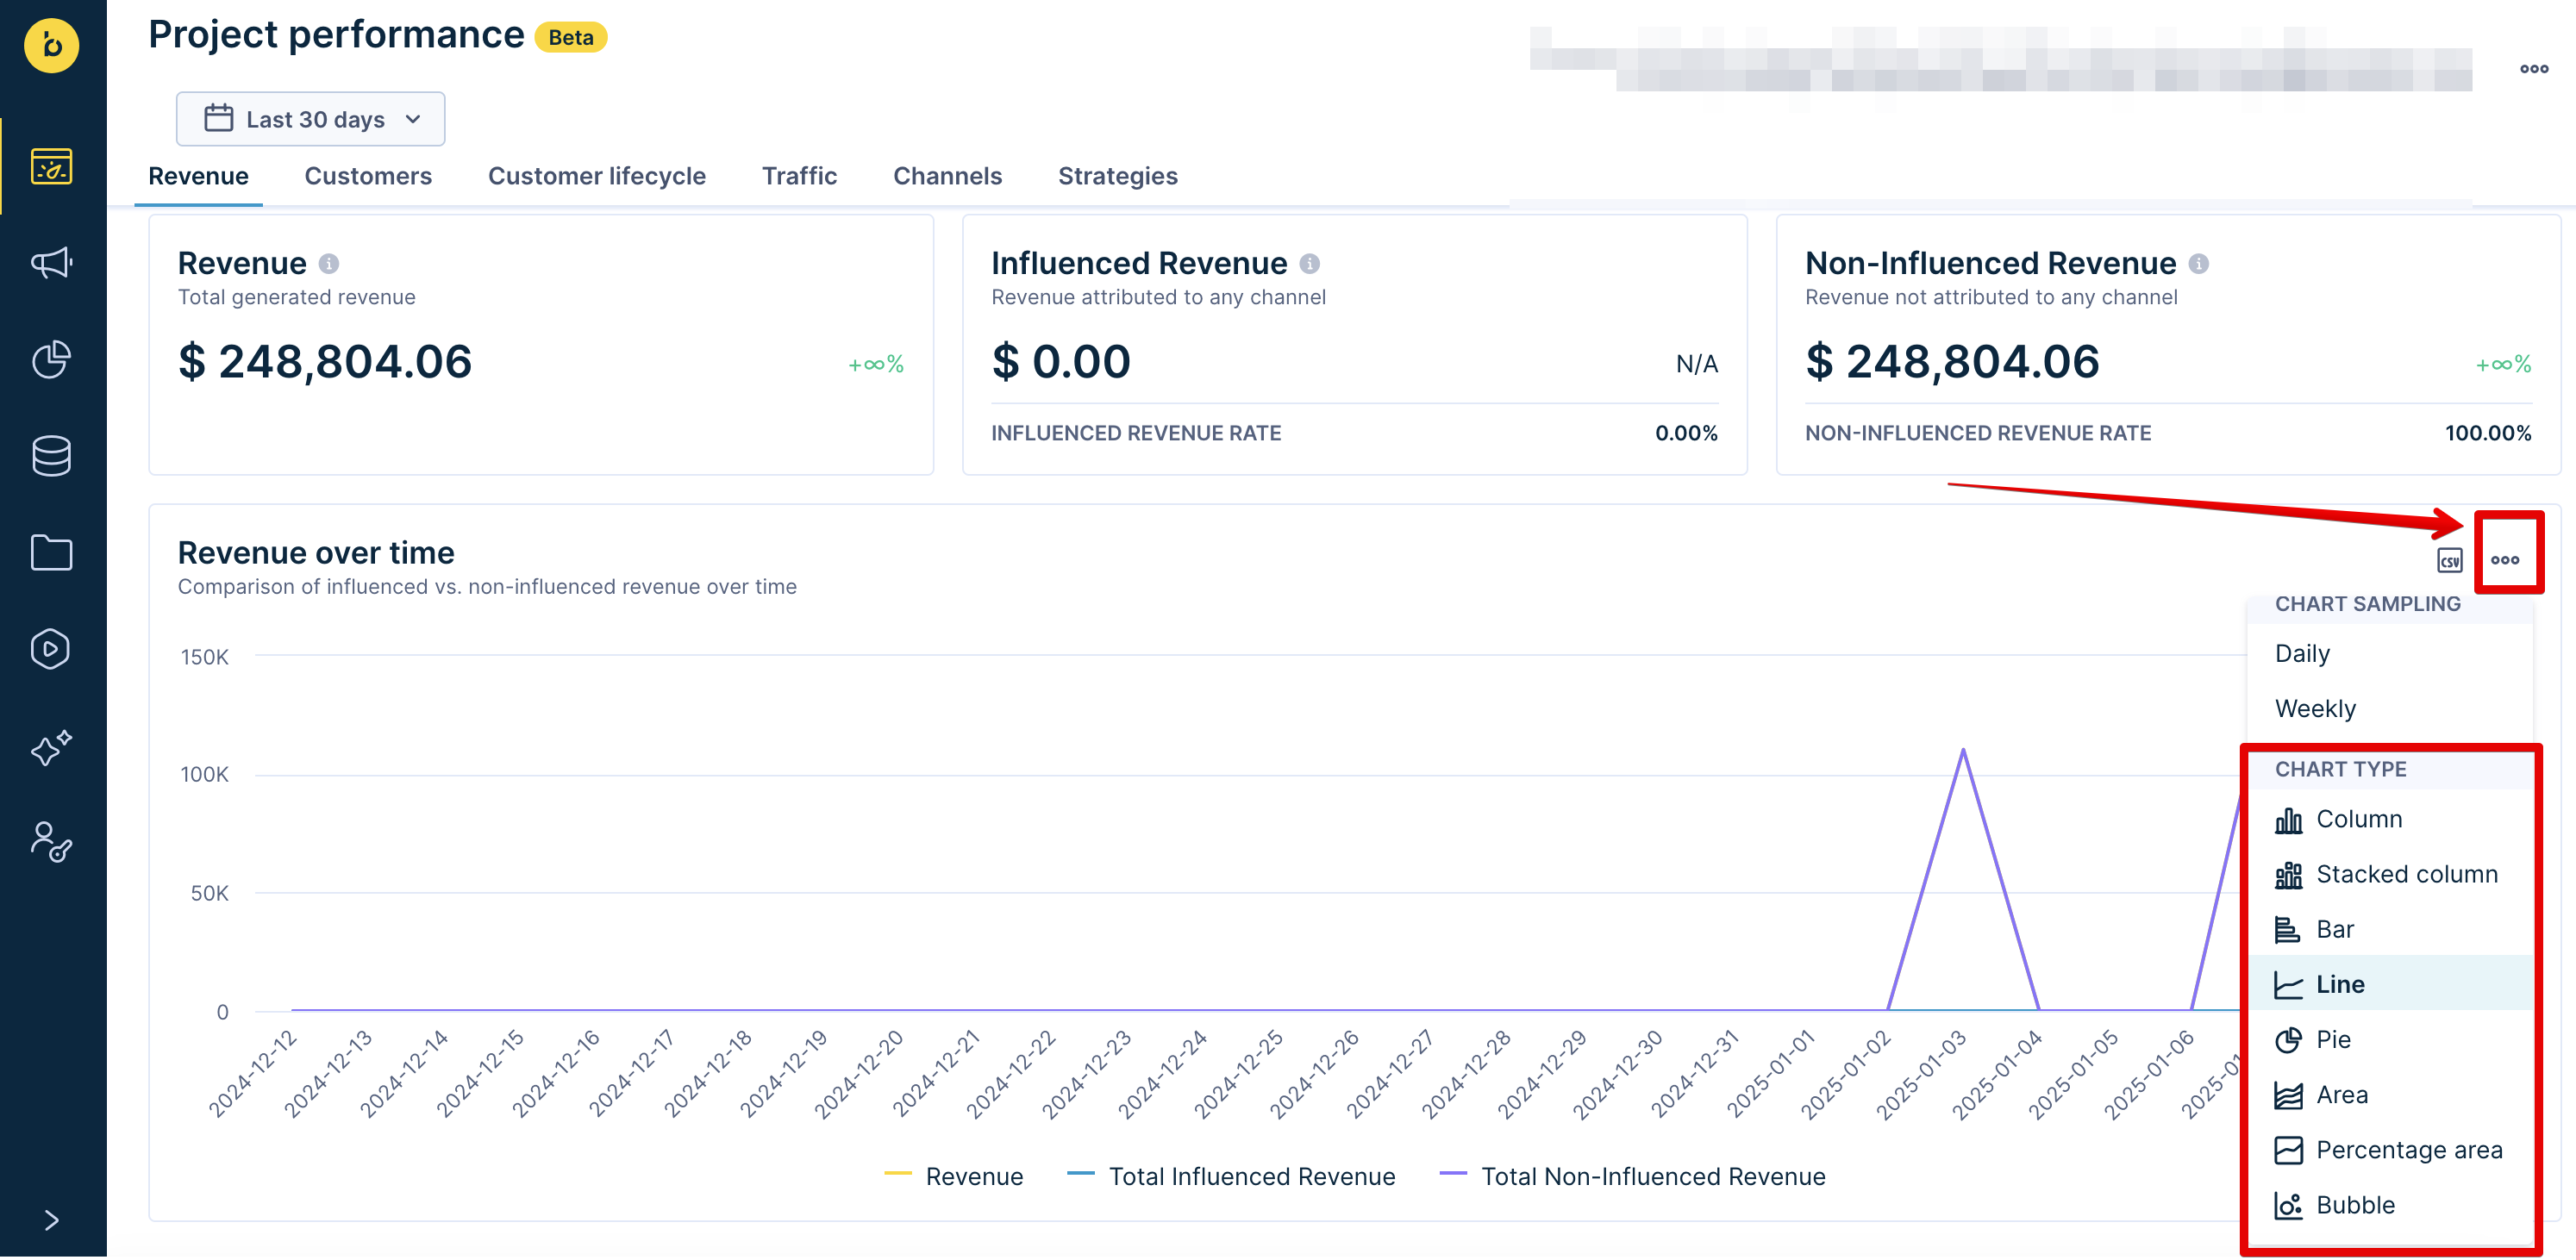Click the info icon beside Revenue heading
Viewport: 2576px width, 1260px height.
(329, 264)
